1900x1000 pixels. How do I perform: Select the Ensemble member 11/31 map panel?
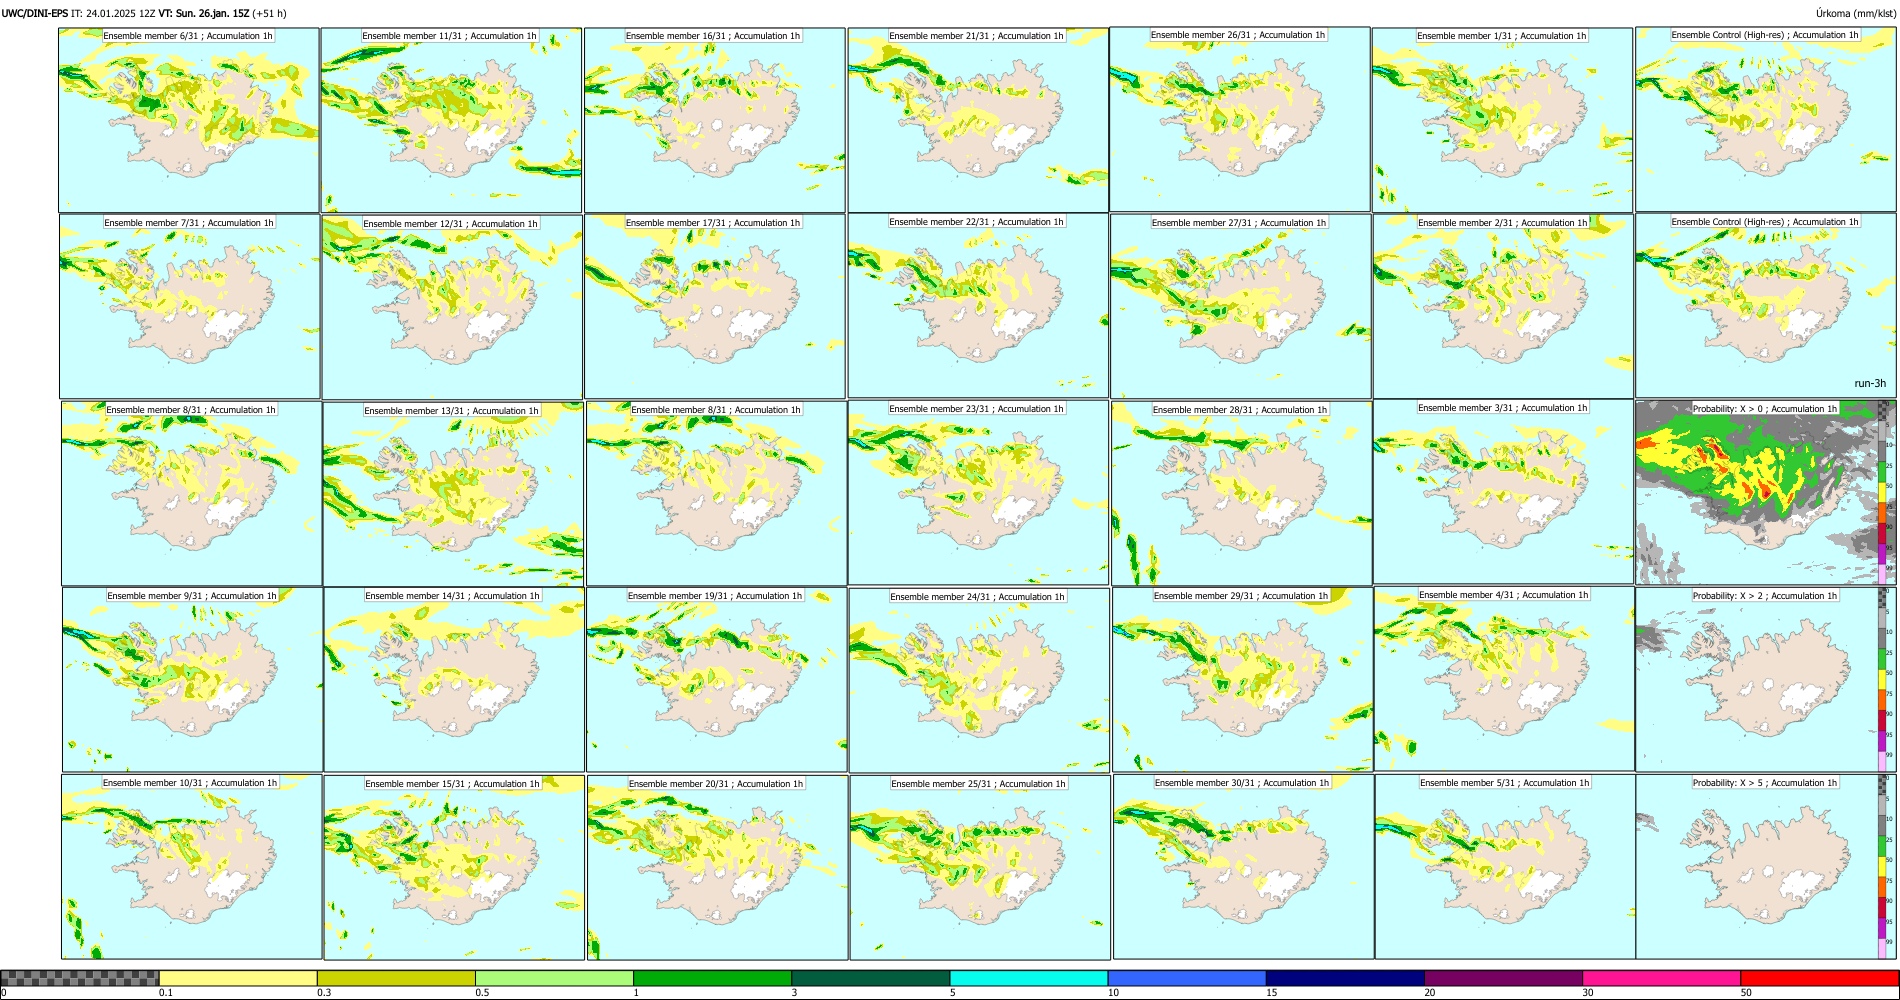click(451, 120)
